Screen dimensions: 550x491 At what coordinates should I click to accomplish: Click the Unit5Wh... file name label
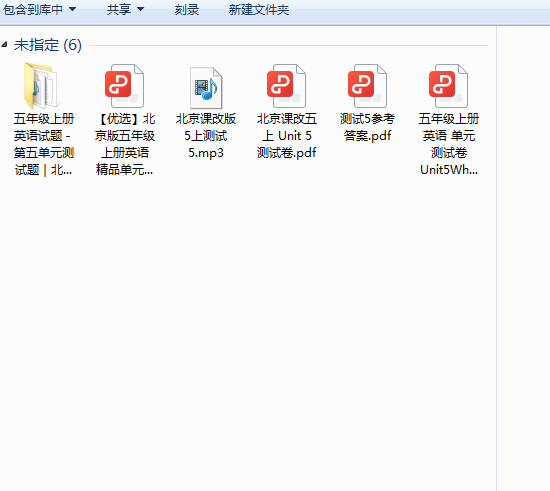click(449, 170)
